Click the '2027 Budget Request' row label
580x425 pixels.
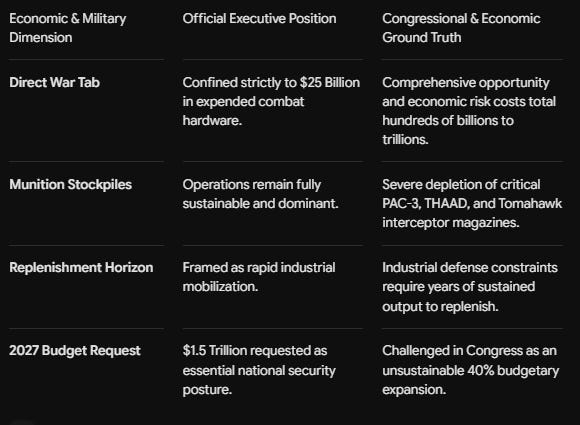click(75, 350)
